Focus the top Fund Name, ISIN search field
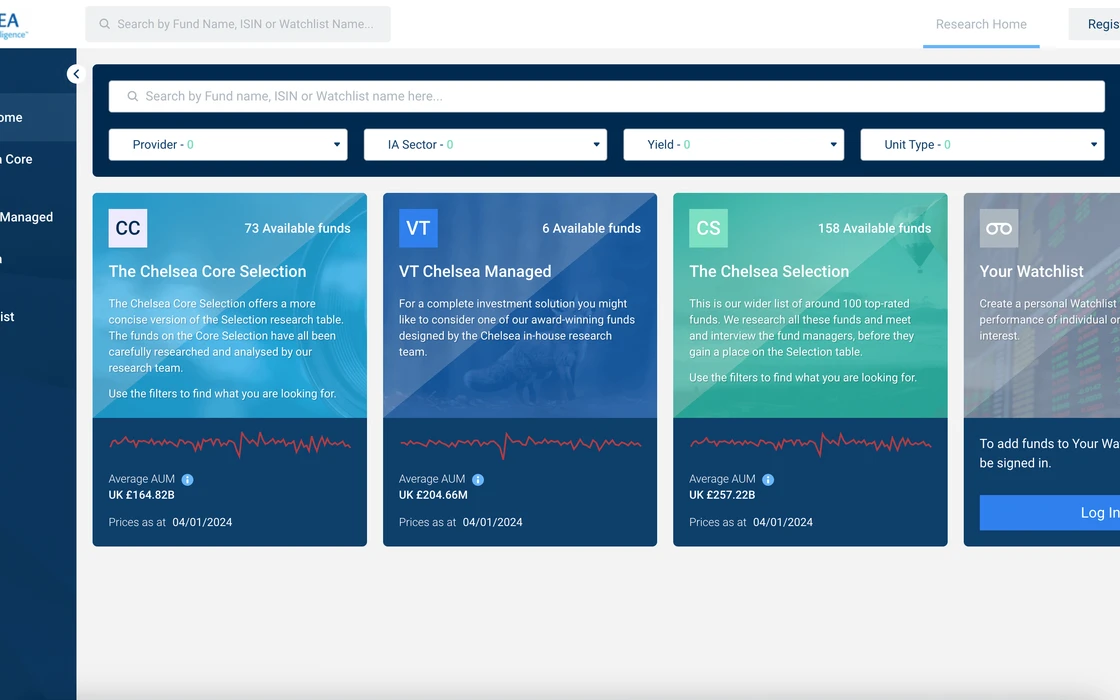Image resolution: width=1120 pixels, height=700 pixels. (238, 24)
